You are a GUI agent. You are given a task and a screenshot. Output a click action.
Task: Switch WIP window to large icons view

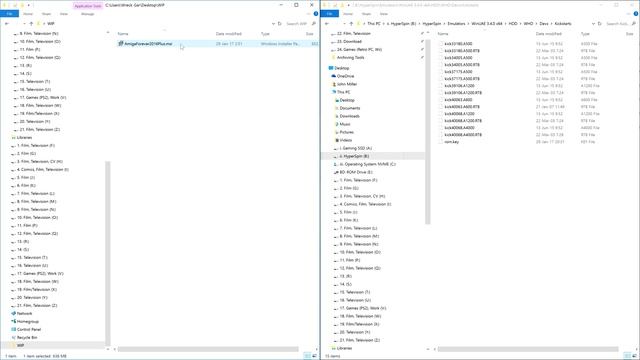pos(315,356)
